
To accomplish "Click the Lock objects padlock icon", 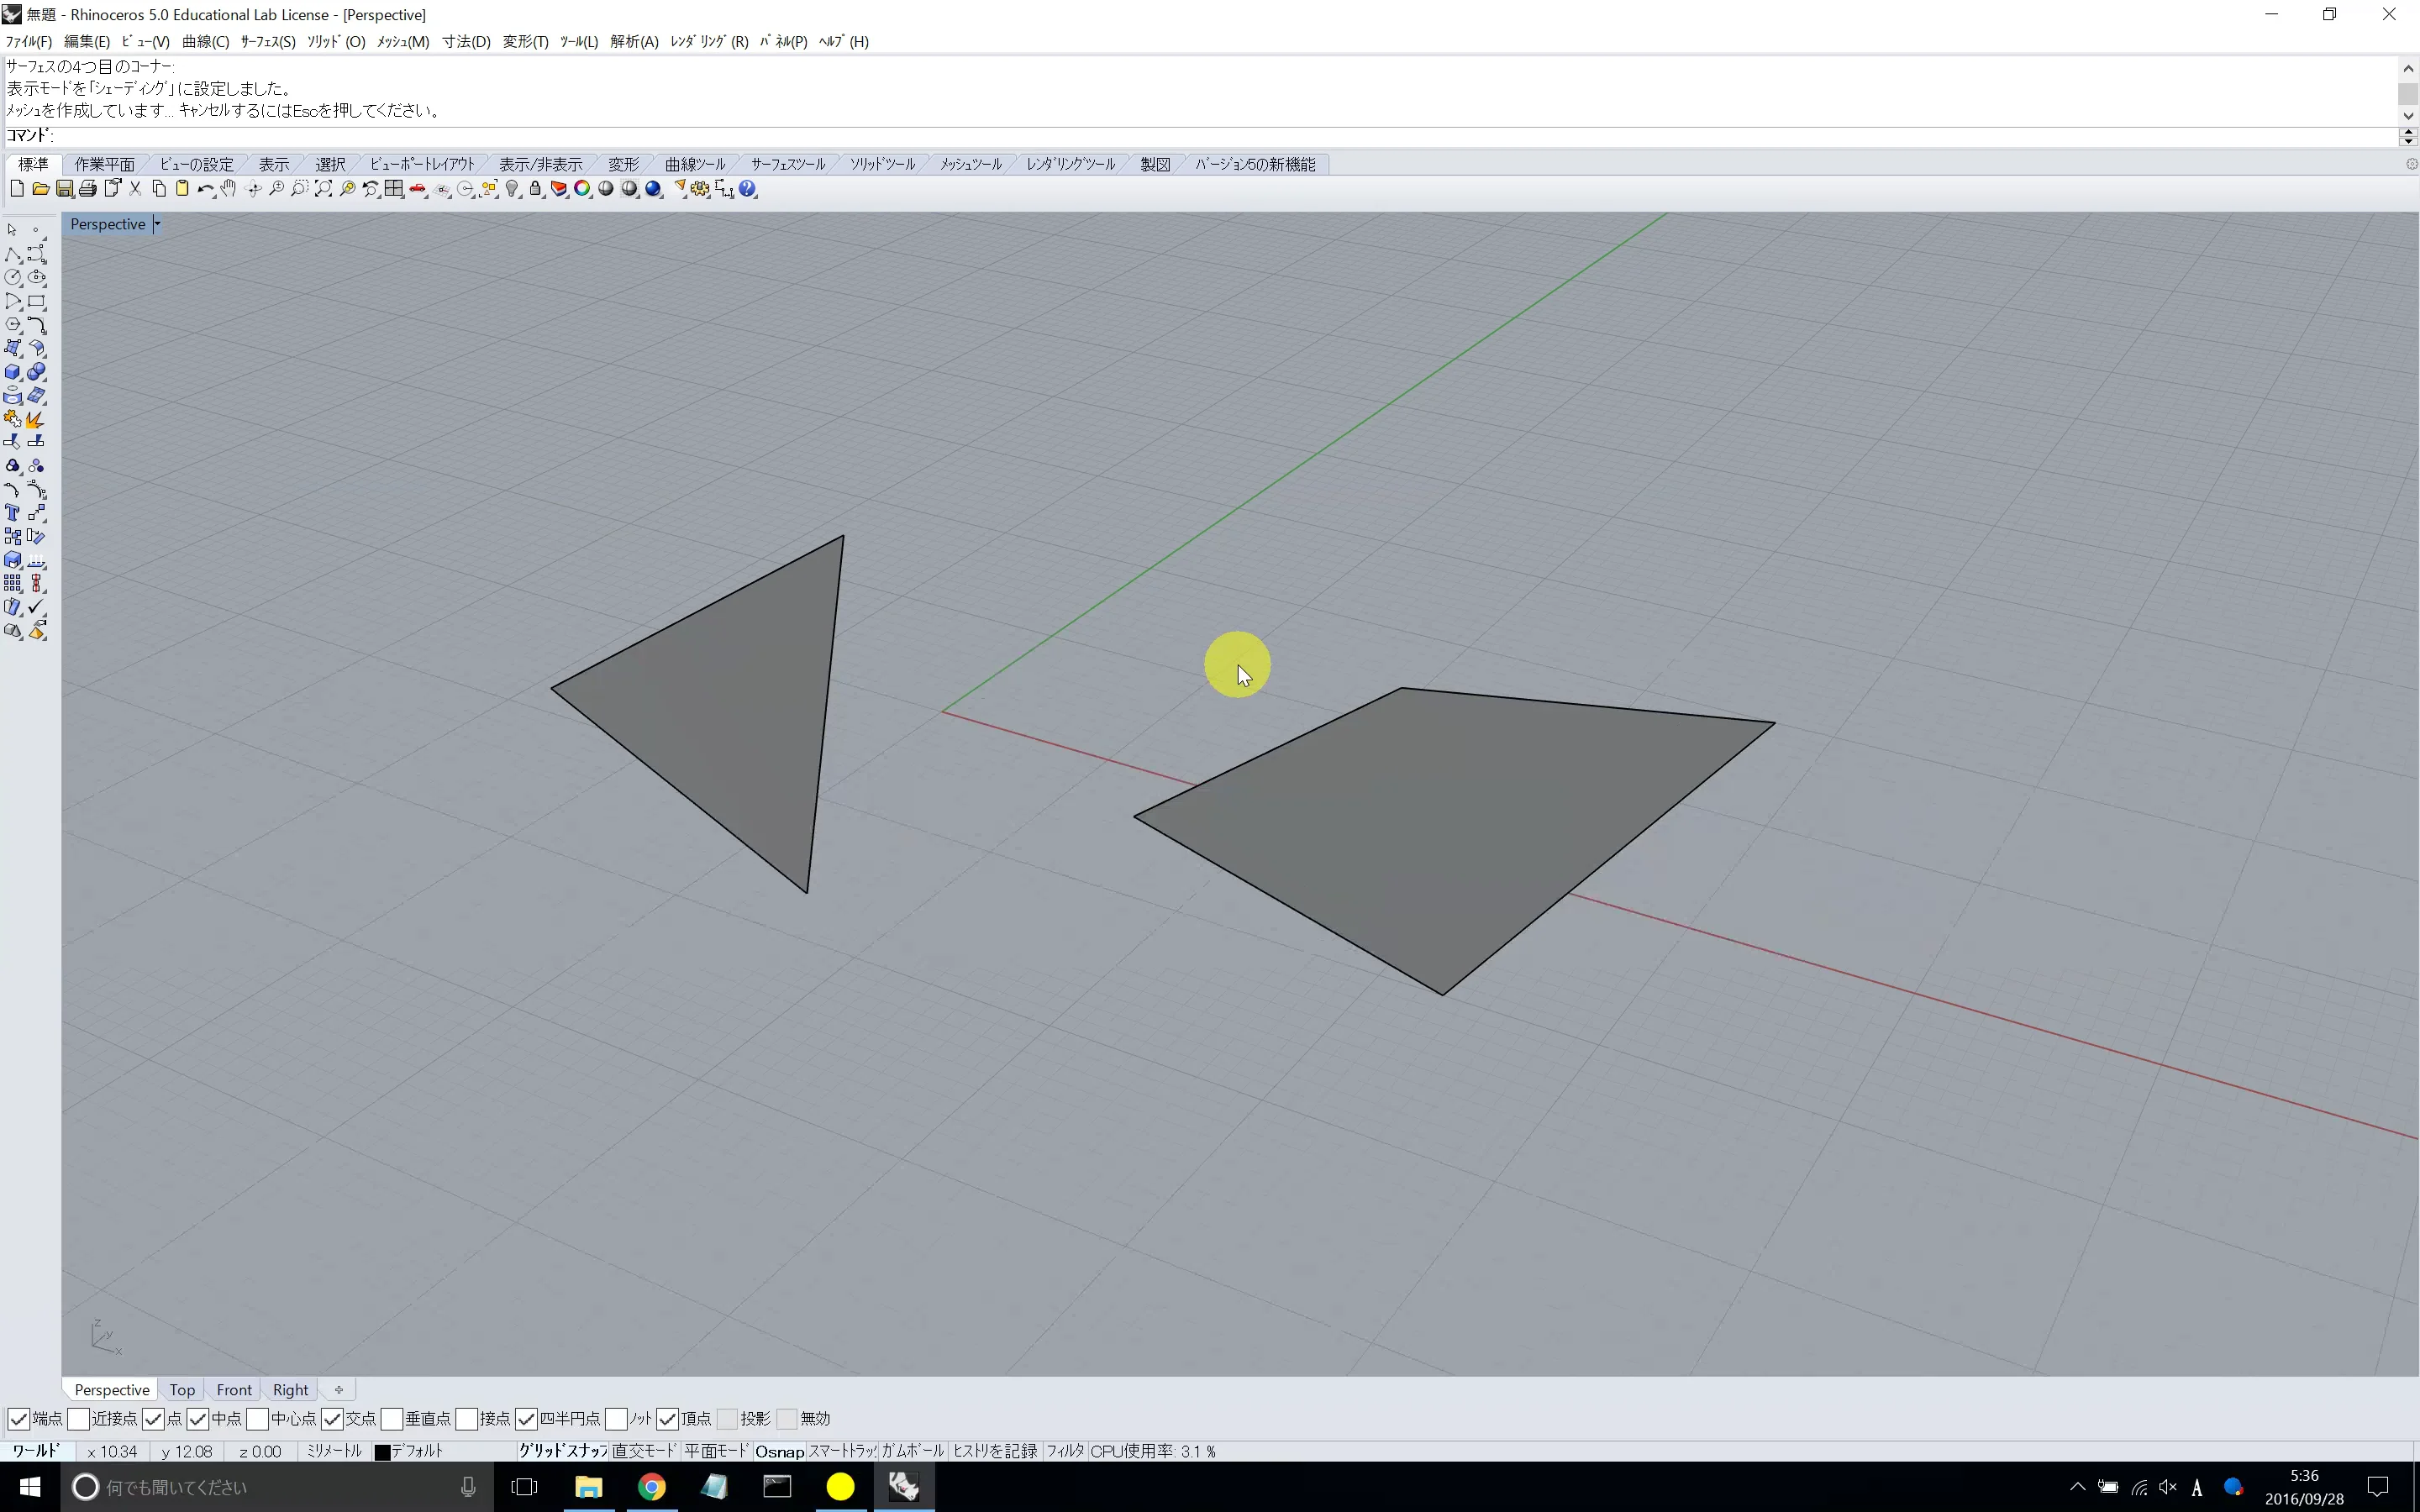I will [535, 189].
